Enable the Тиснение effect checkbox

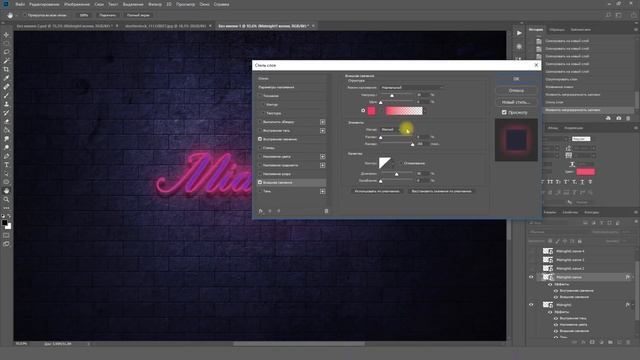(x=260, y=96)
